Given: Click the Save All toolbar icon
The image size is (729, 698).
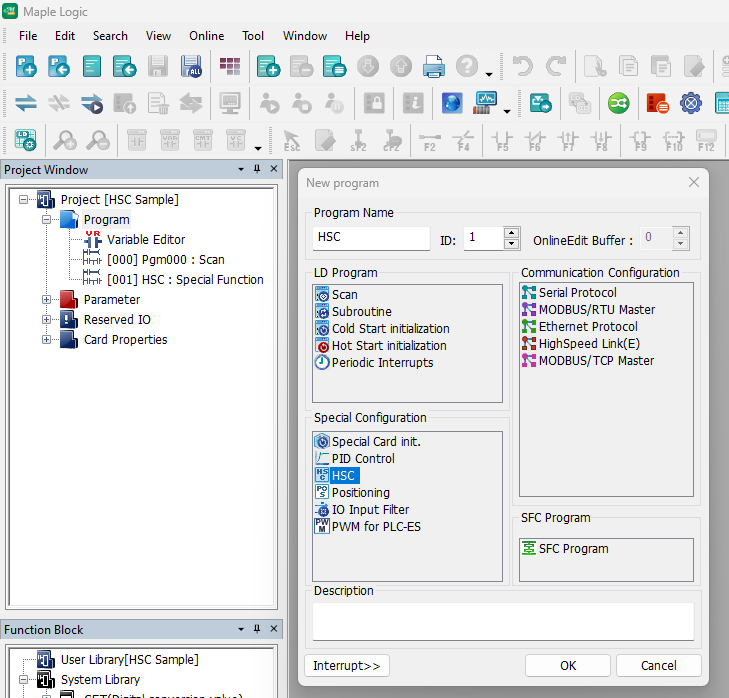Looking at the screenshot, I should (191, 66).
